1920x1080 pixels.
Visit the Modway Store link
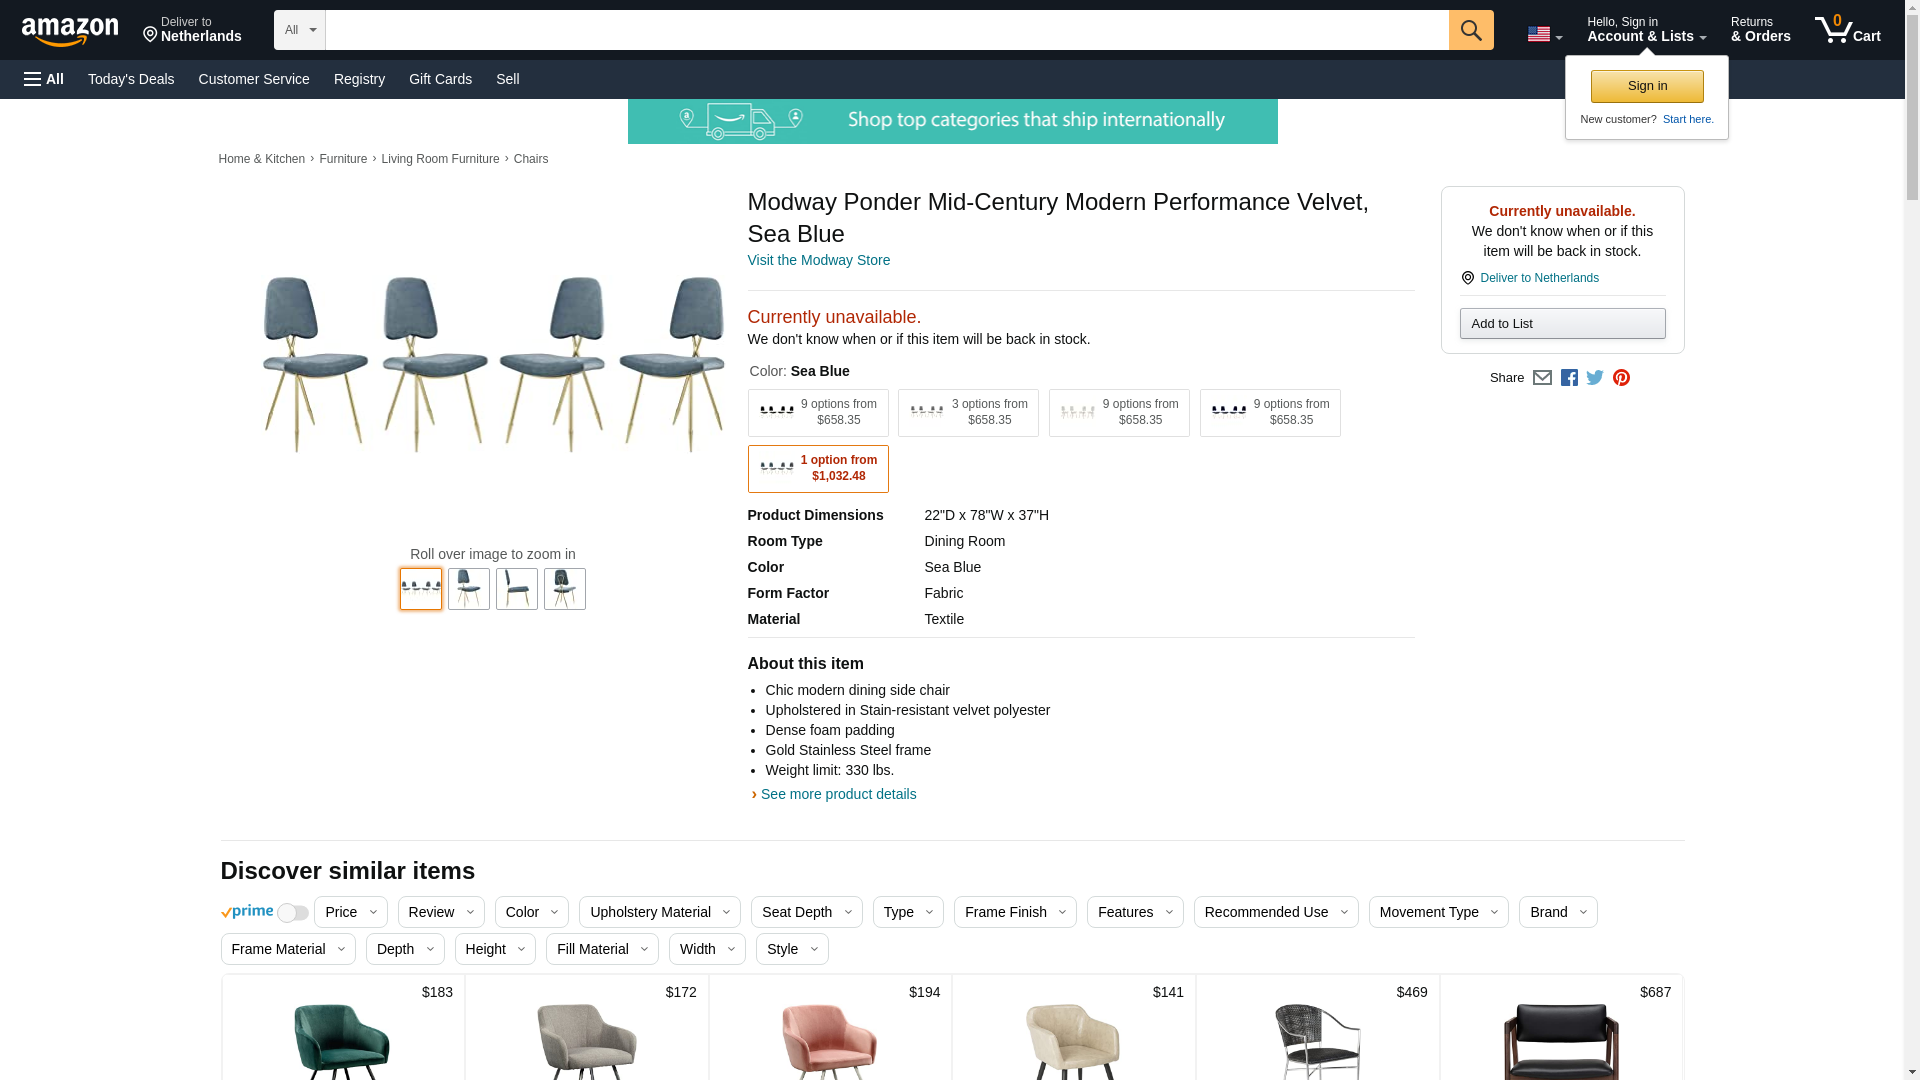tap(818, 260)
